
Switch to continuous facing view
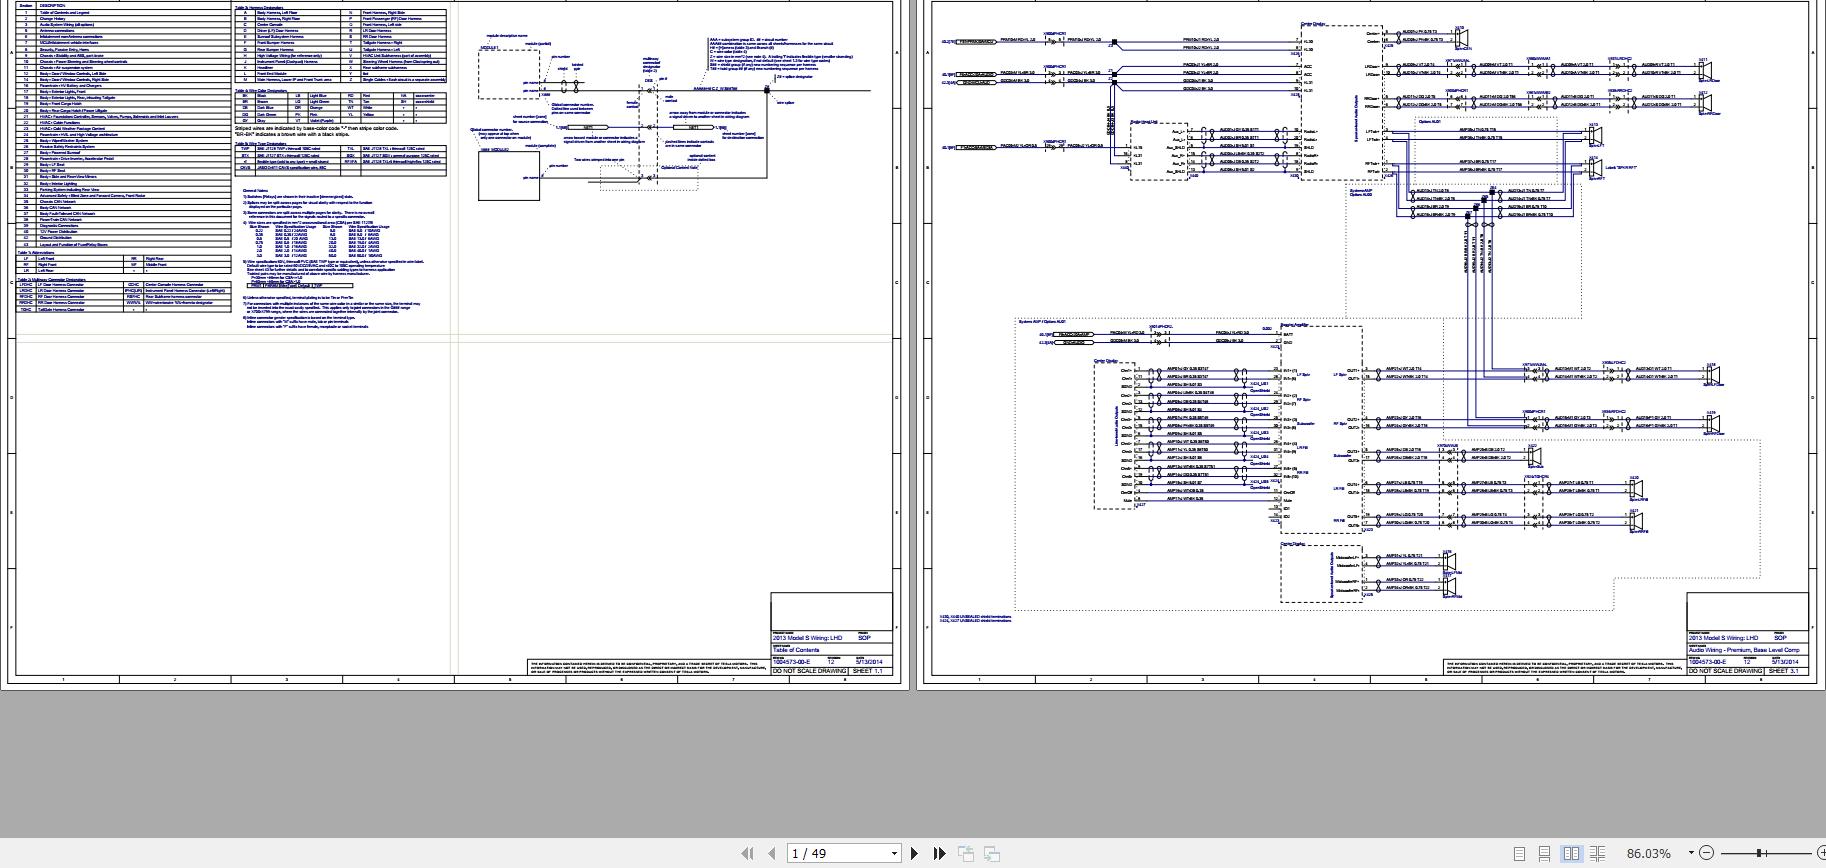[1598, 853]
